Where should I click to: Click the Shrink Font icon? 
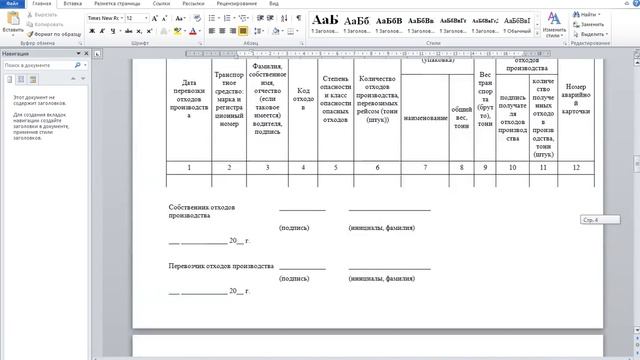click(x=164, y=18)
